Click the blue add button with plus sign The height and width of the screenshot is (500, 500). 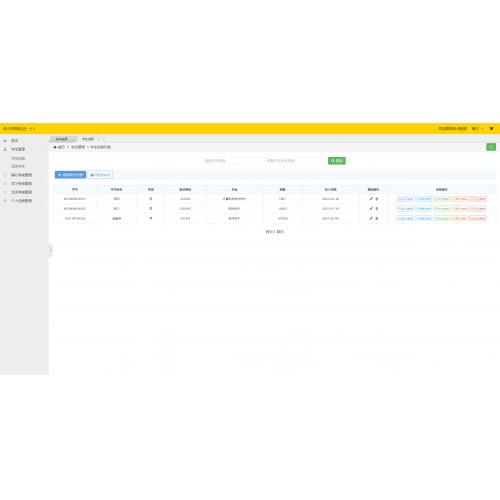click(x=70, y=175)
